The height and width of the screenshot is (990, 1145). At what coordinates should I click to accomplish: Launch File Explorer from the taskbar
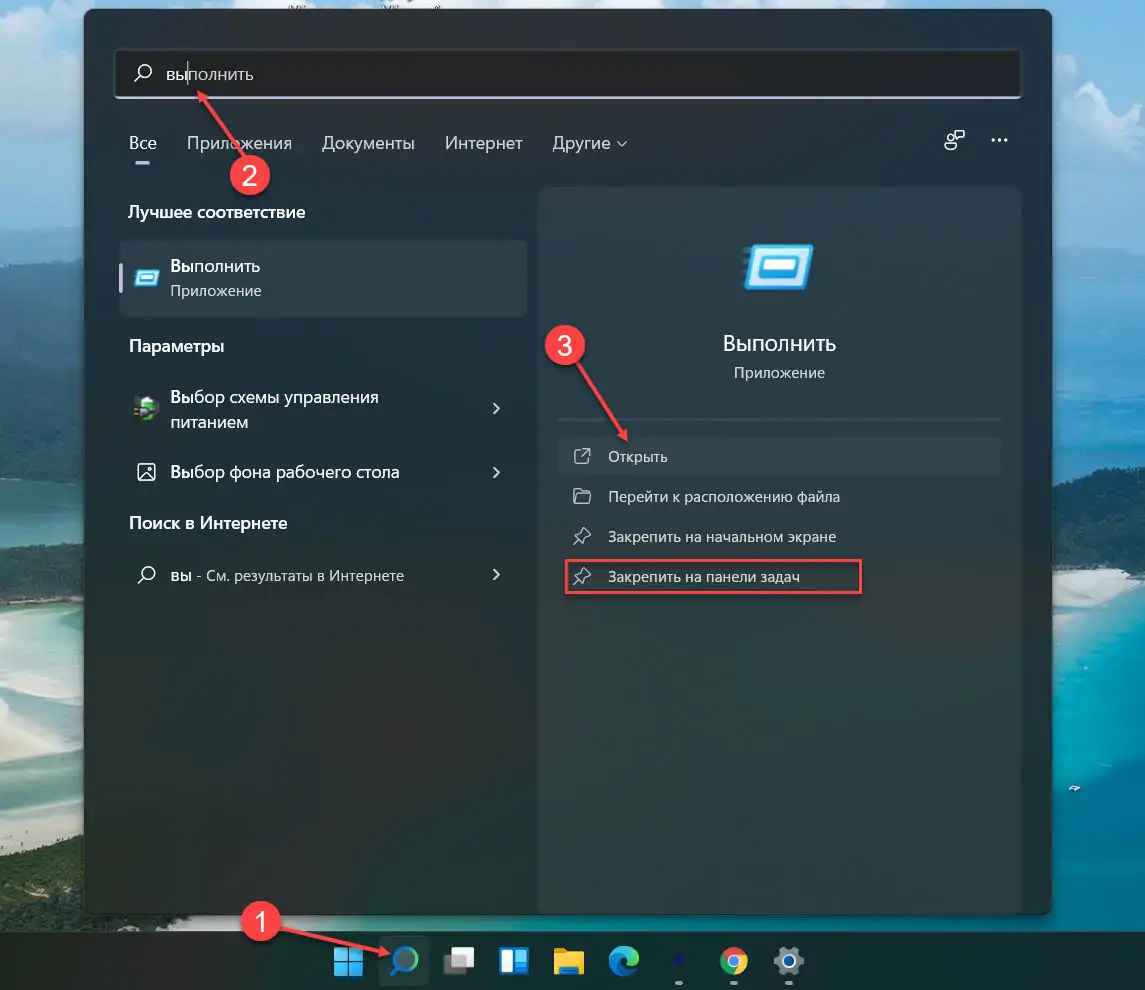[x=569, y=962]
